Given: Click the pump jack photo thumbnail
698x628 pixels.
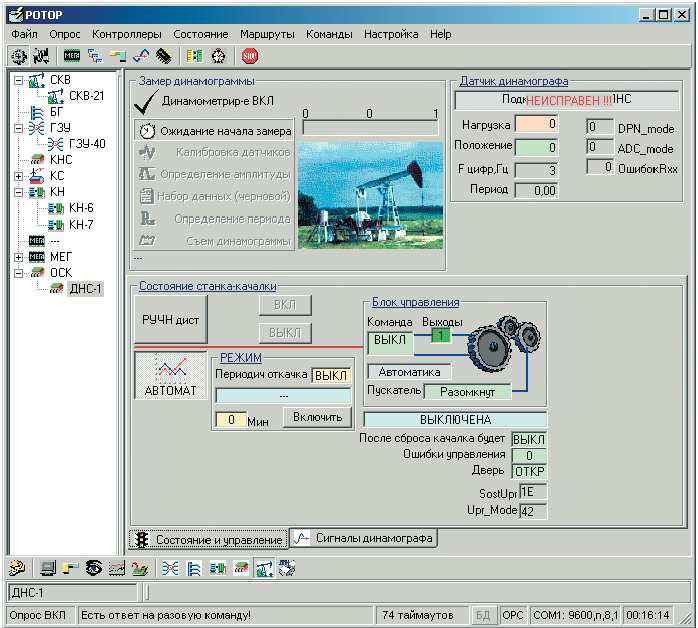Looking at the screenshot, I should coord(370,195).
